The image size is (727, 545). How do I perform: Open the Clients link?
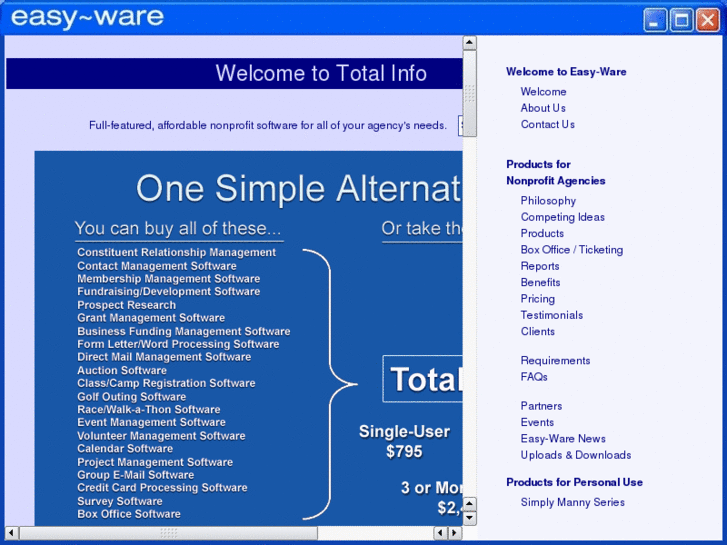[x=537, y=331]
